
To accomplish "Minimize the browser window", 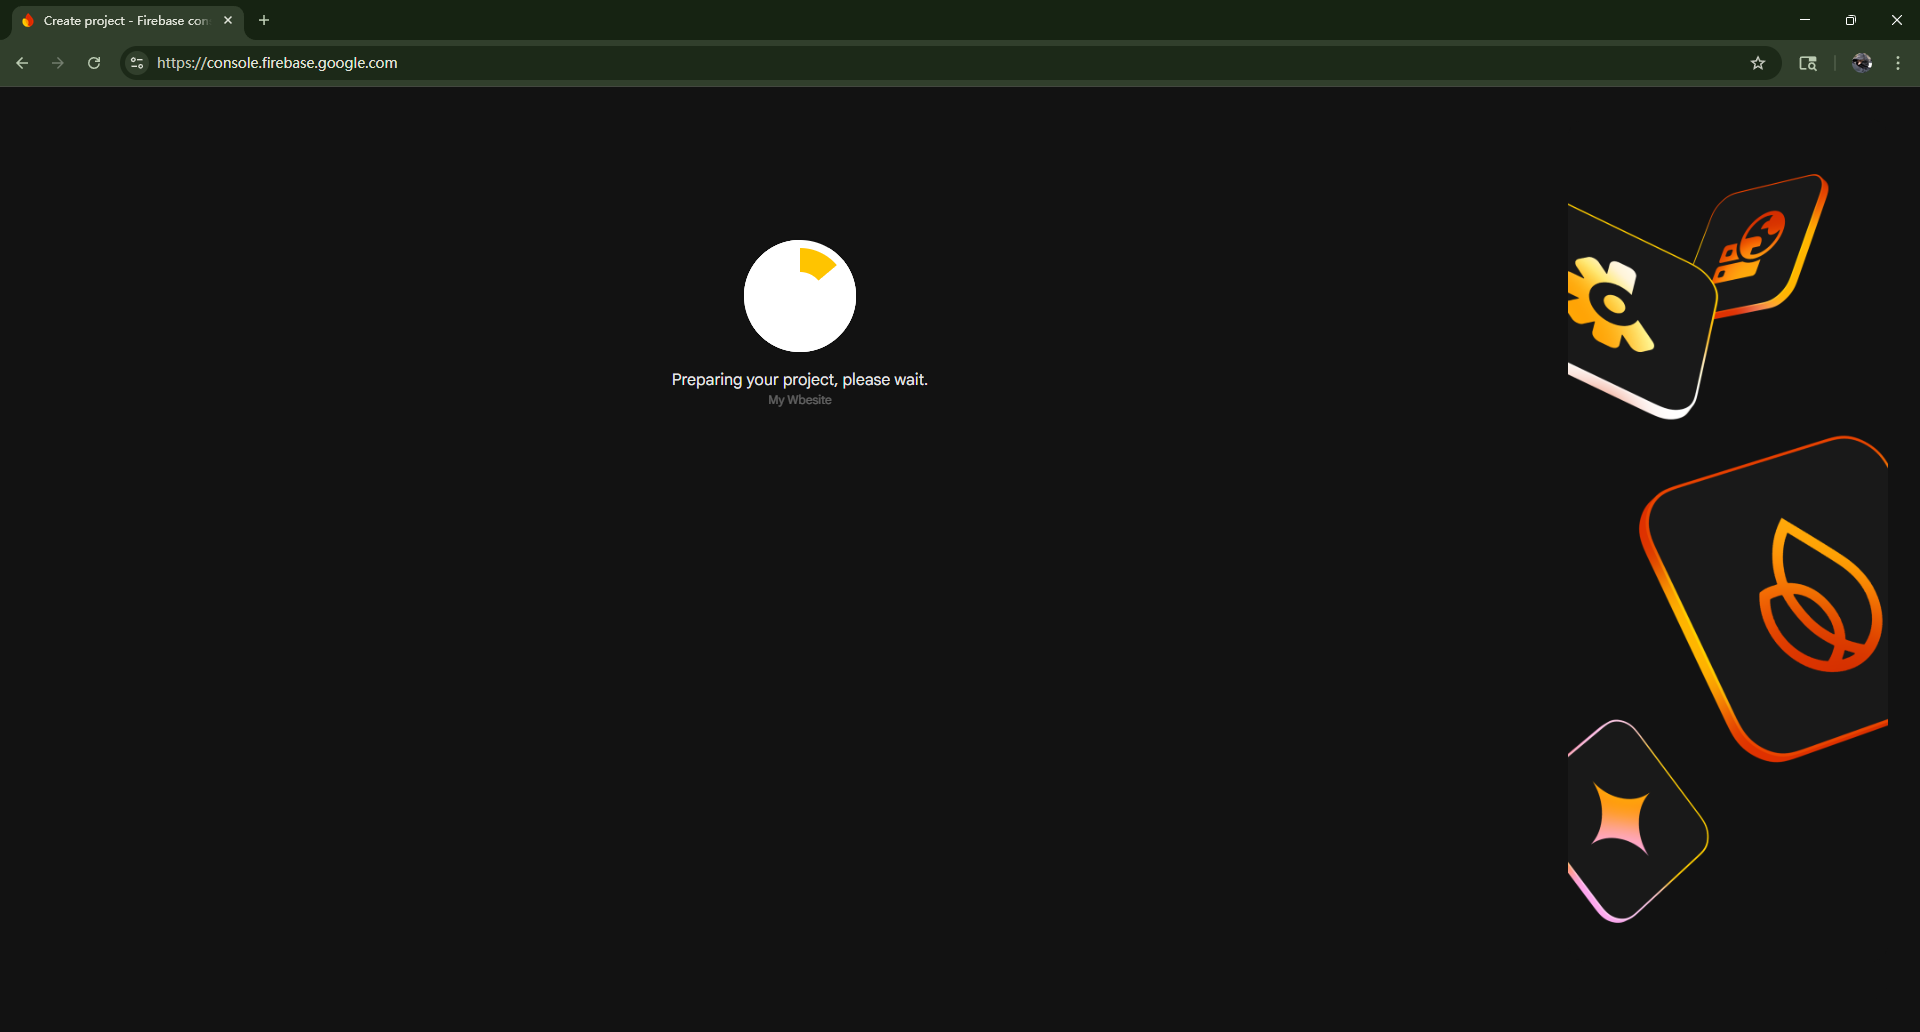I will coord(1805,20).
